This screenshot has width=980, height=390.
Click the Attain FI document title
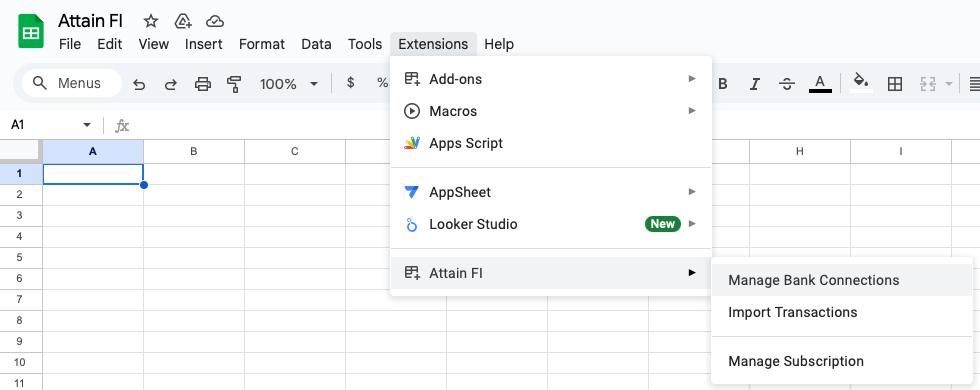[91, 21]
